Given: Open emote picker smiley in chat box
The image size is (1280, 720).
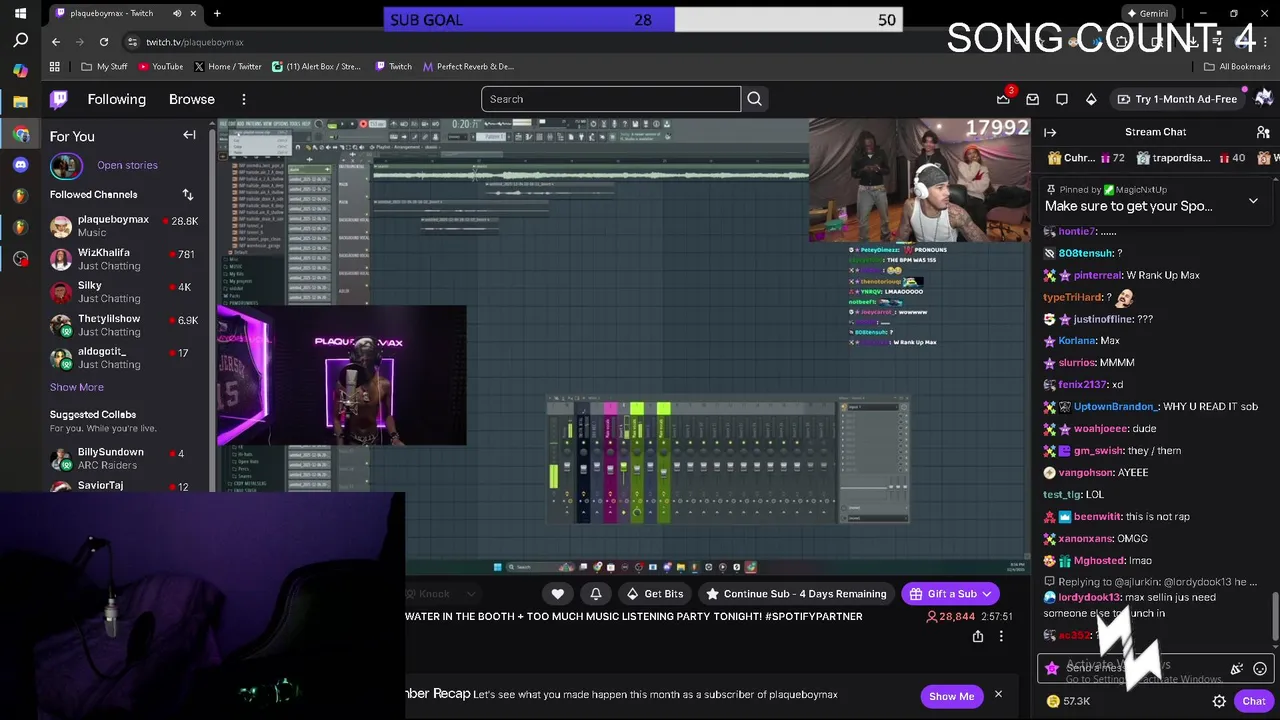Looking at the screenshot, I should tap(1260, 669).
